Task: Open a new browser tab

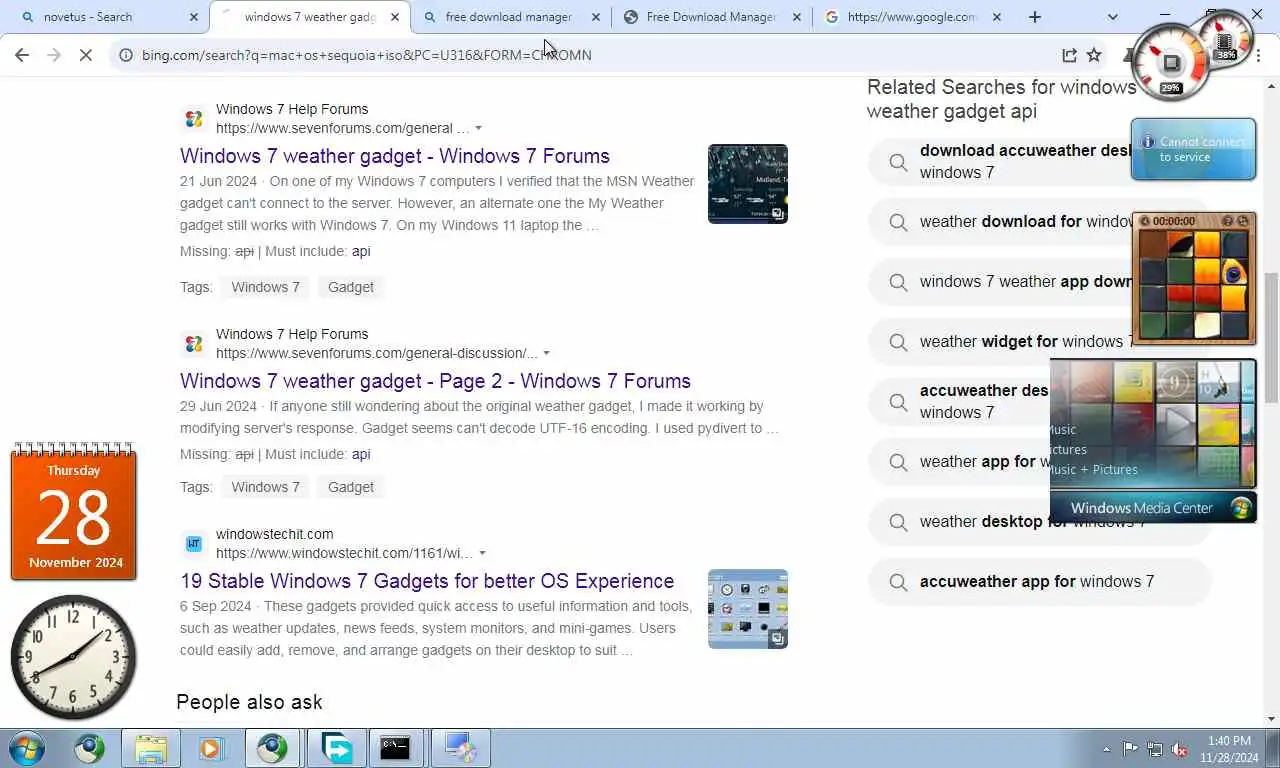Action: [1035, 17]
